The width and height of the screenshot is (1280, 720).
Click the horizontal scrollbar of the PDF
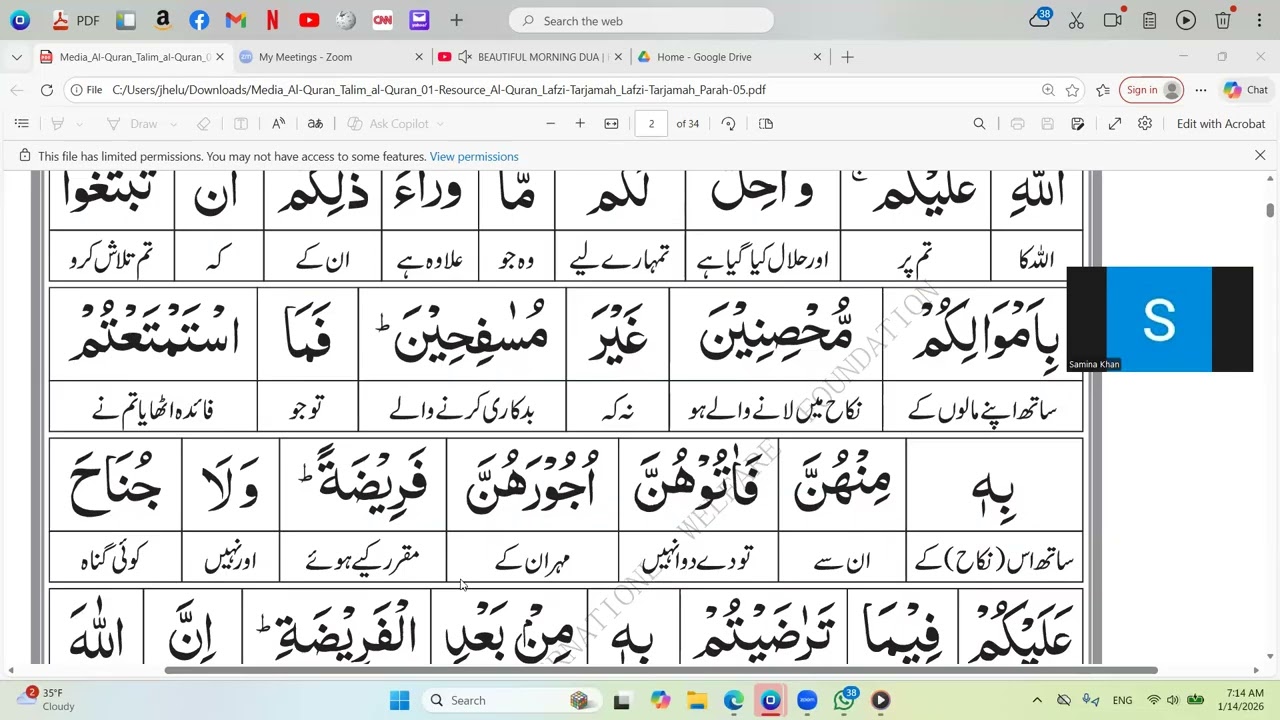[661, 670]
